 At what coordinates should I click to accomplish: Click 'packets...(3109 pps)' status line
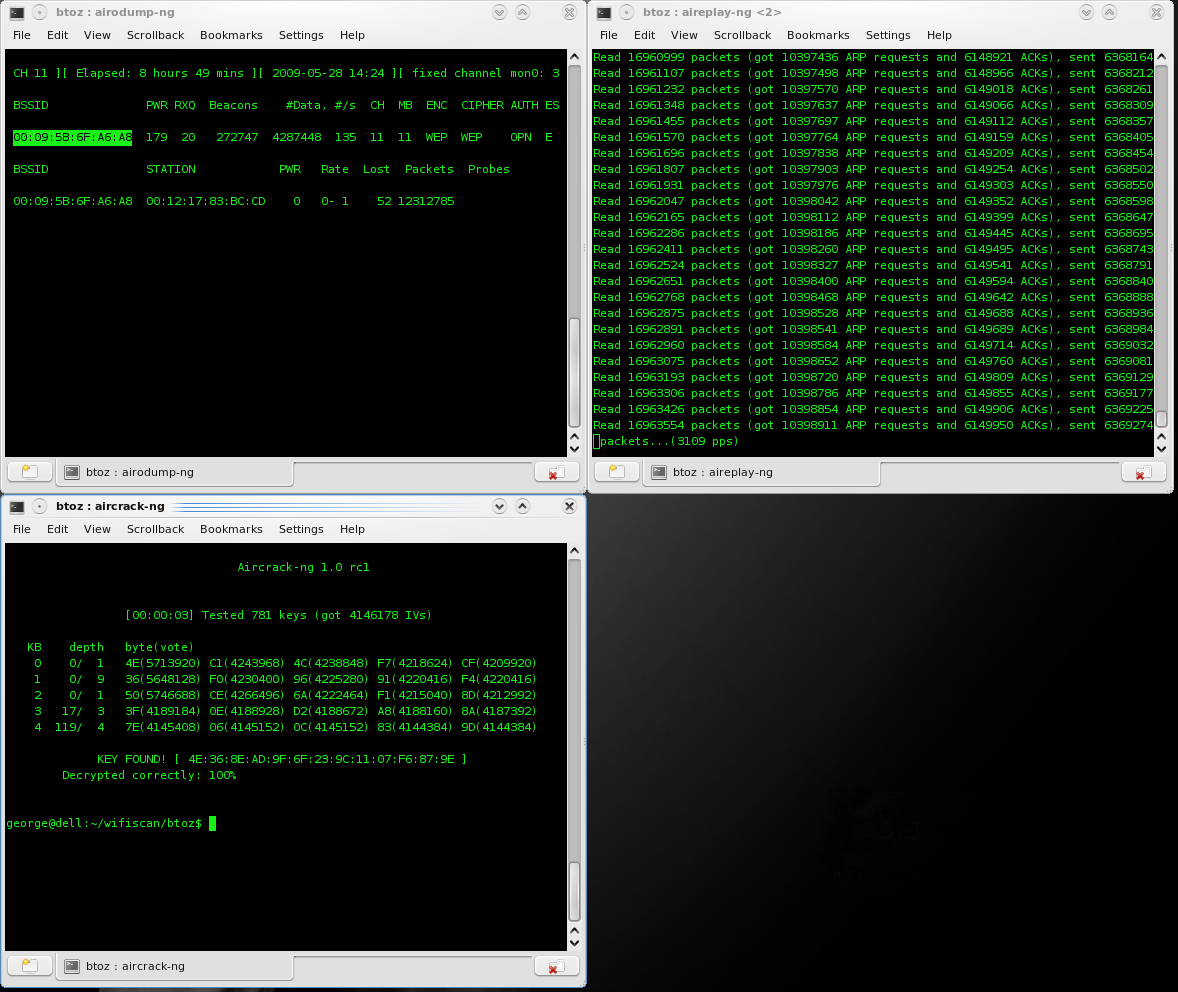[669, 441]
